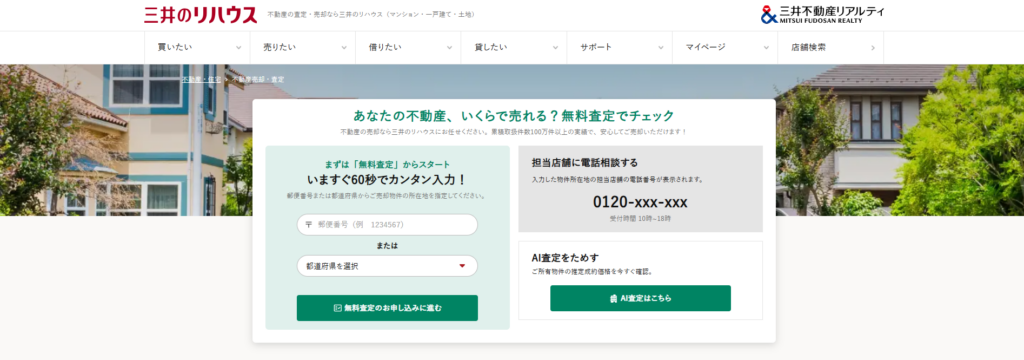The image size is (1024, 360).
Task: Click the AI査定はこちら button
Action: pos(641,298)
